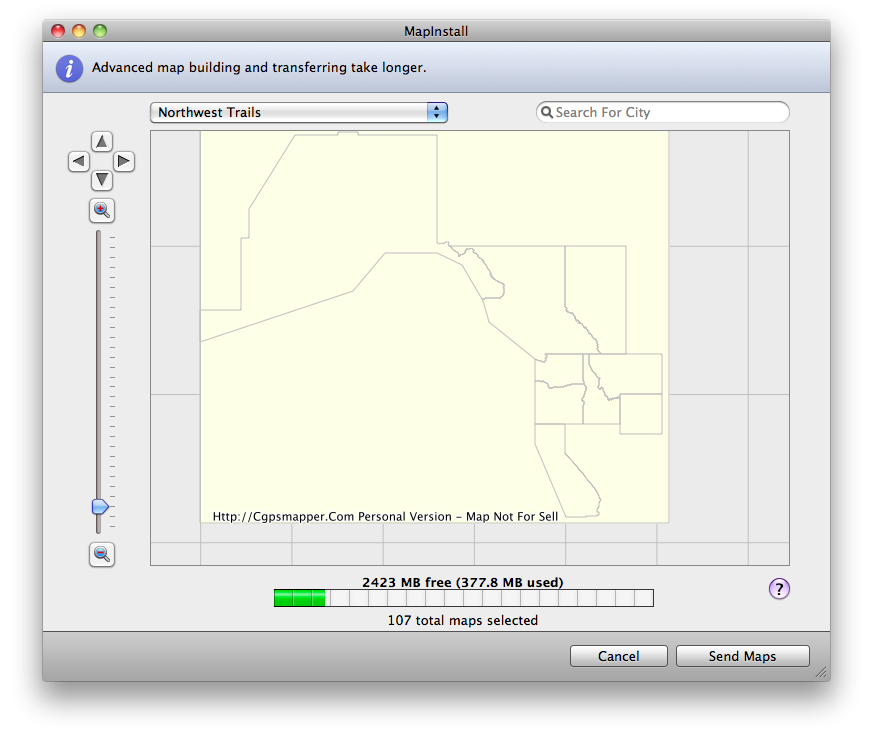Click the window resize grip corner
The image size is (890, 740).
(x=821, y=673)
